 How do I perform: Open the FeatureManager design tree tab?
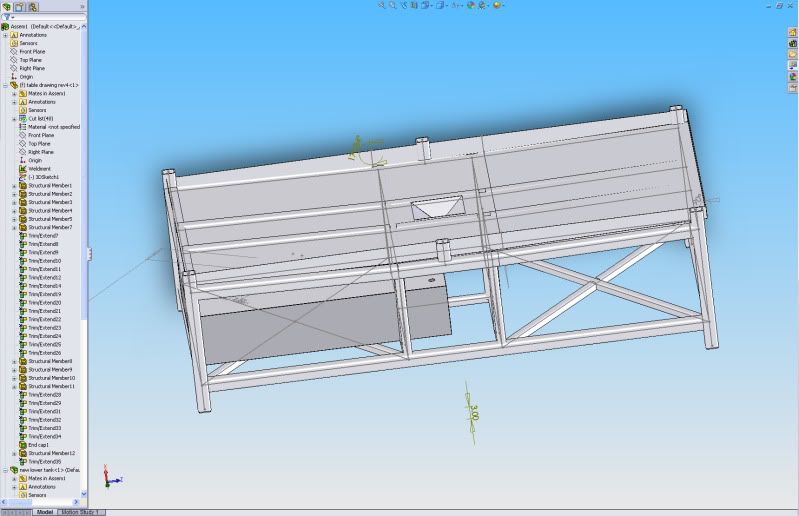[x=6, y=6]
